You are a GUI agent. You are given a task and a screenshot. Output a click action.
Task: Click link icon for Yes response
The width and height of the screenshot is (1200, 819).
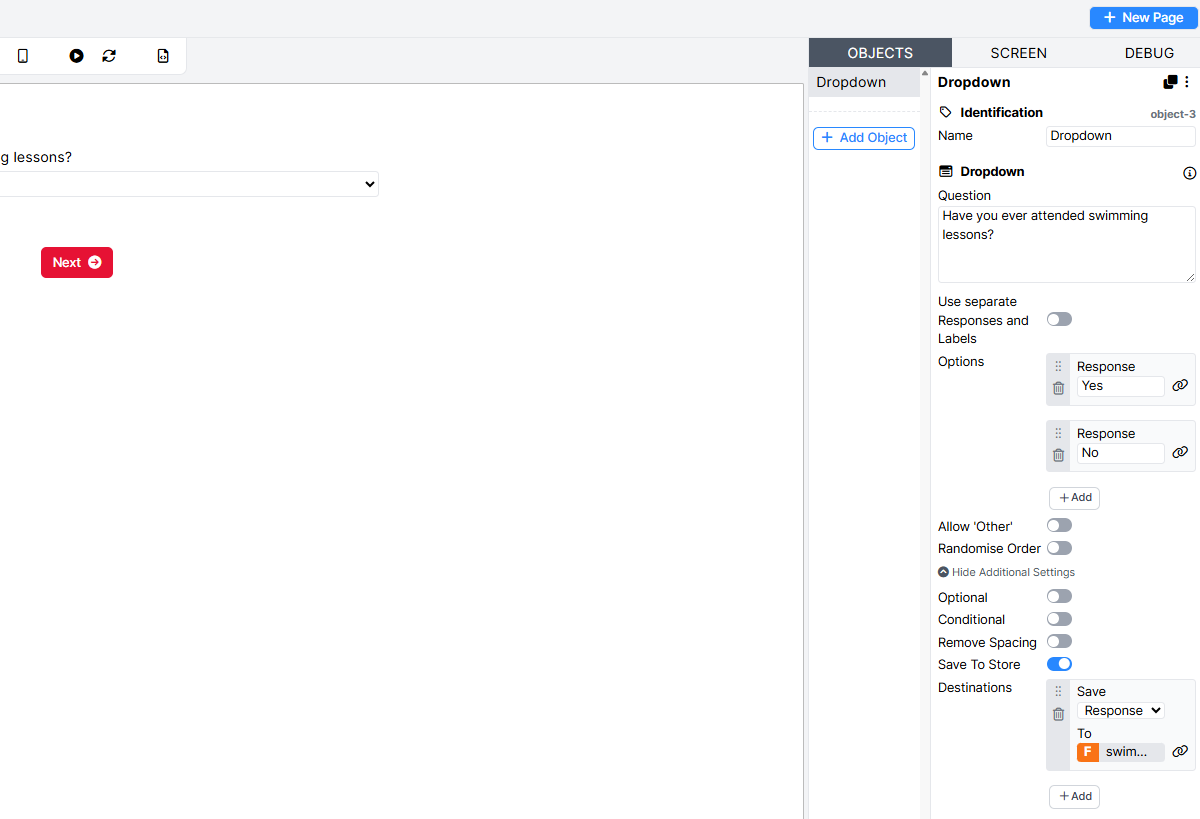pos(1180,385)
